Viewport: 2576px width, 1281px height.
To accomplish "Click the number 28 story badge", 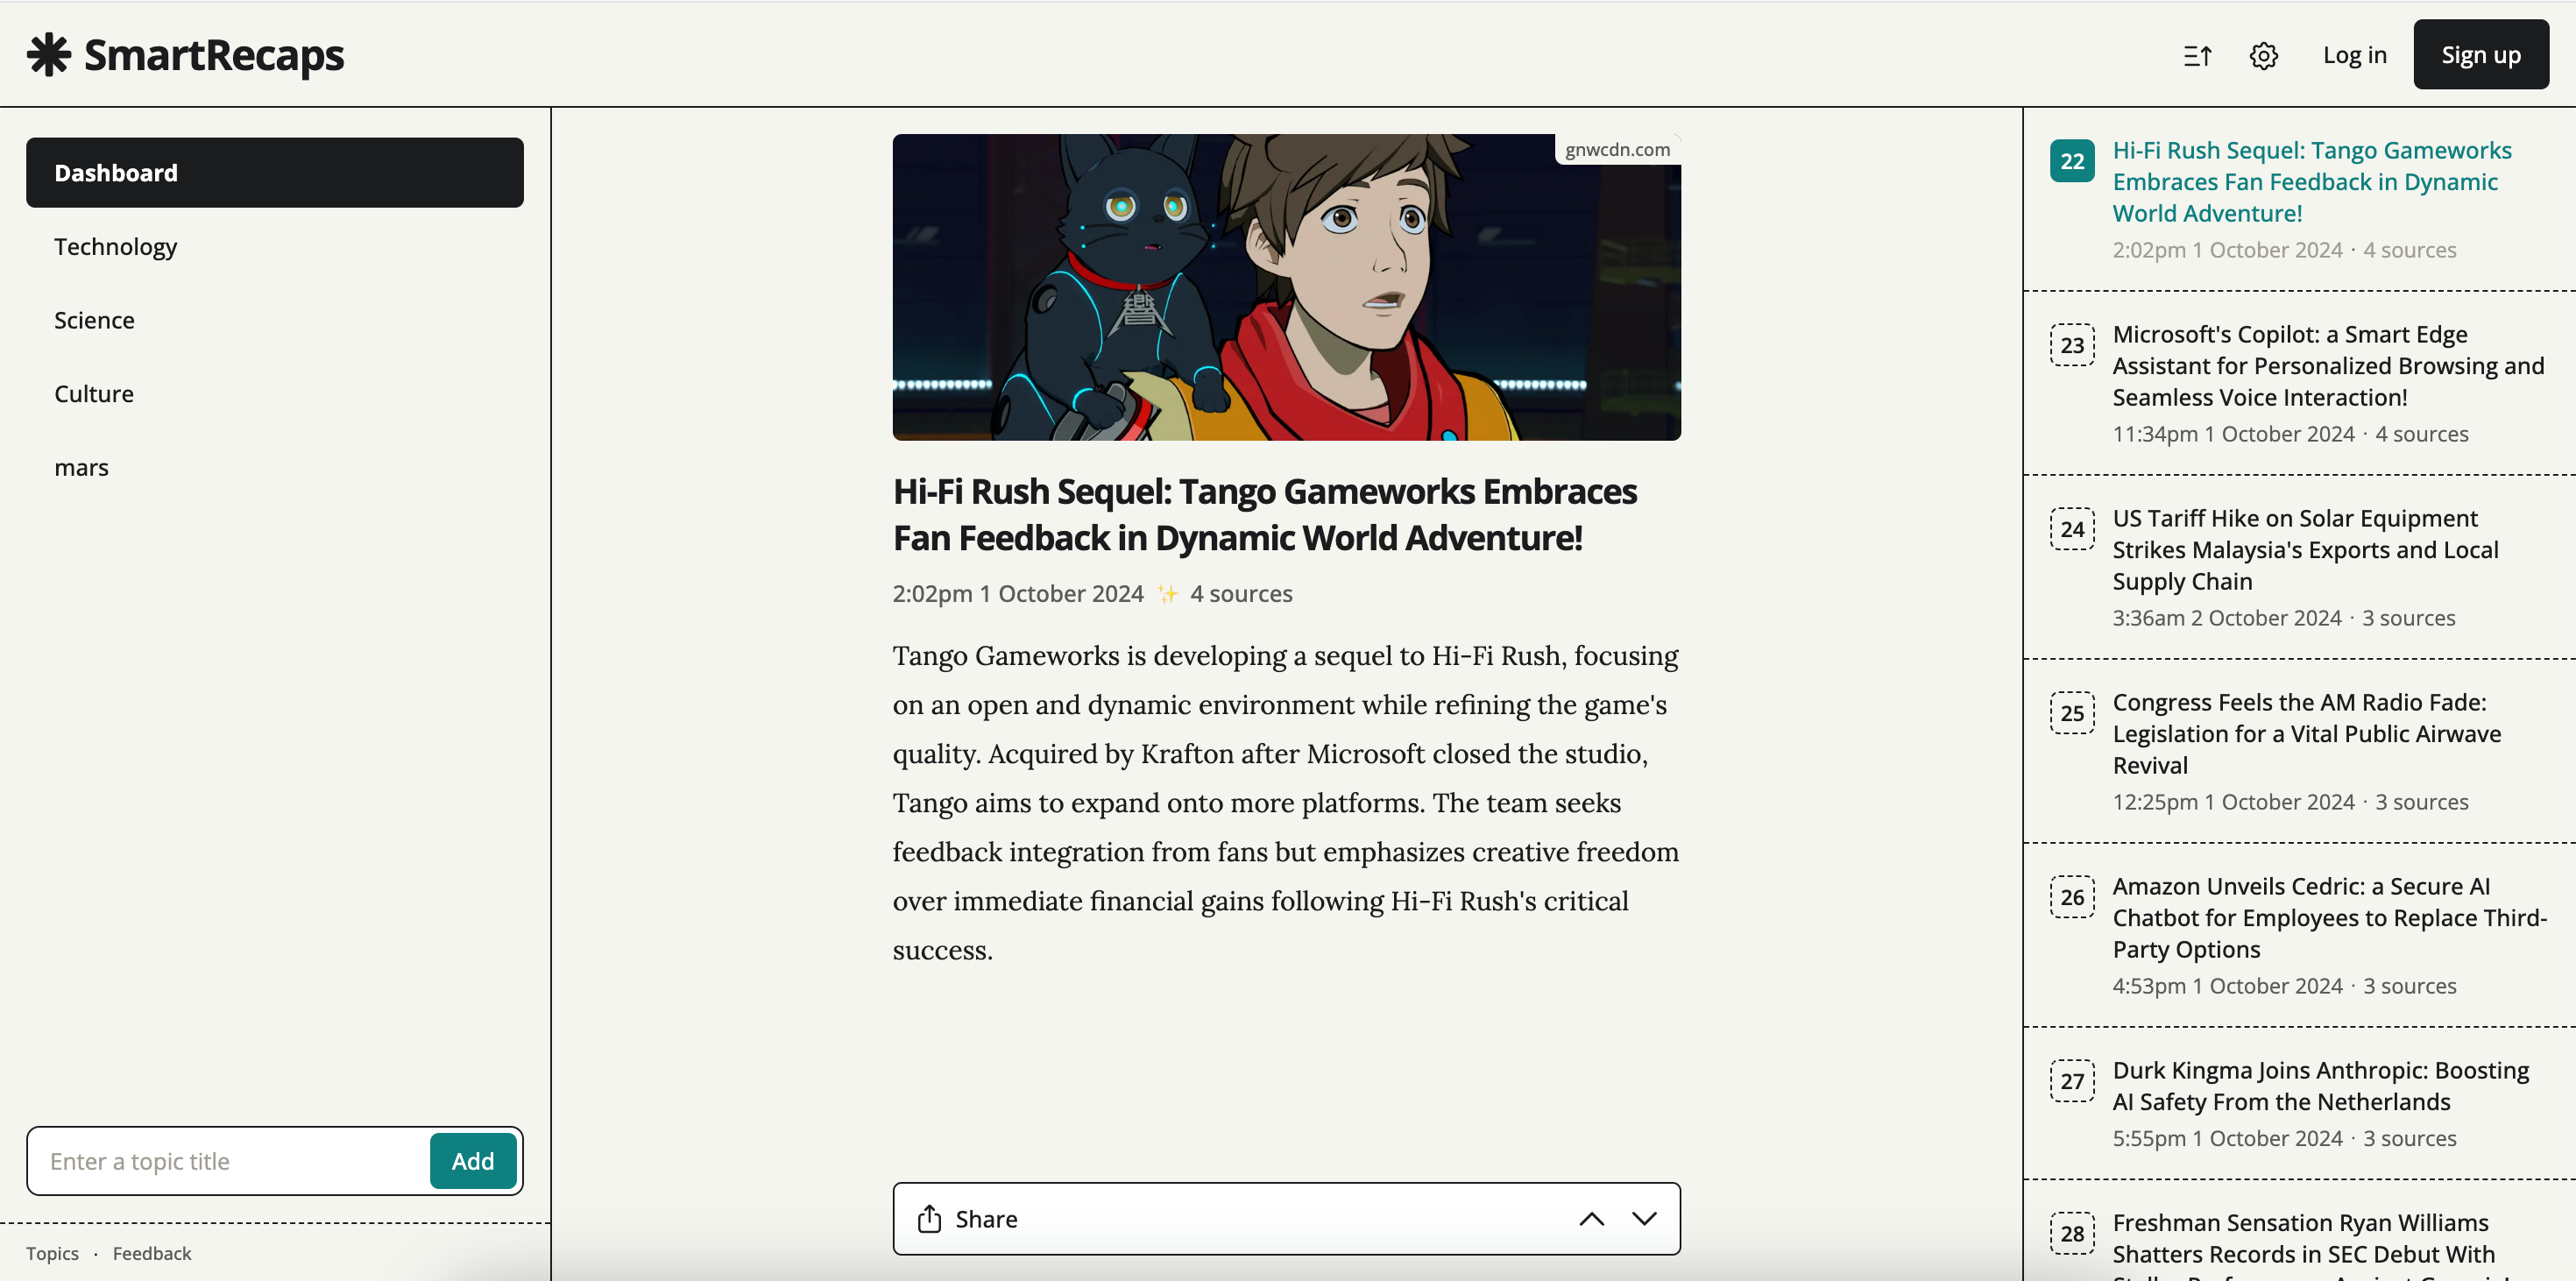I will coord(2072,1233).
